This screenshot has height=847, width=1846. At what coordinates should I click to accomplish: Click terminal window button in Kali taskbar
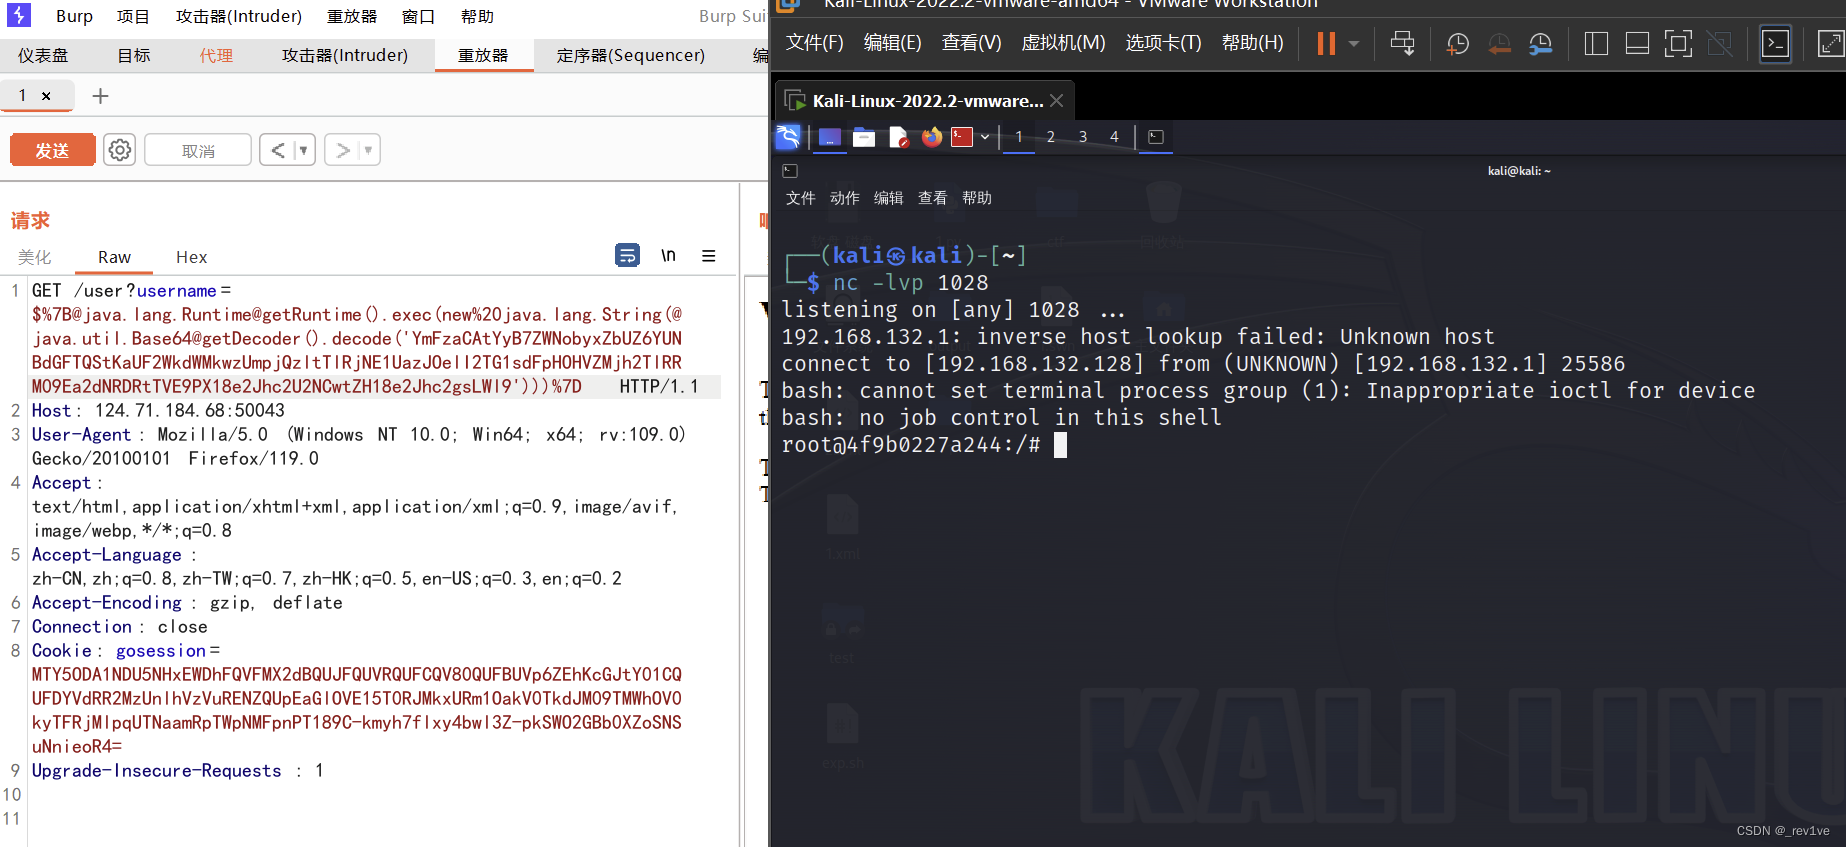1156,137
